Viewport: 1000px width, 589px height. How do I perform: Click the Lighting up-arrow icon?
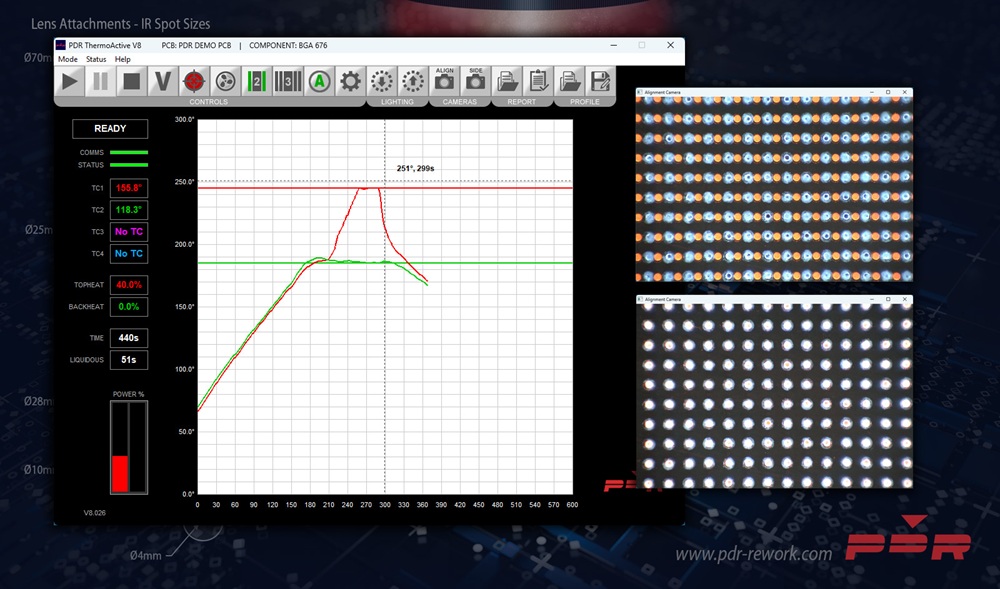pyautogui.click(x=412, y=81)
